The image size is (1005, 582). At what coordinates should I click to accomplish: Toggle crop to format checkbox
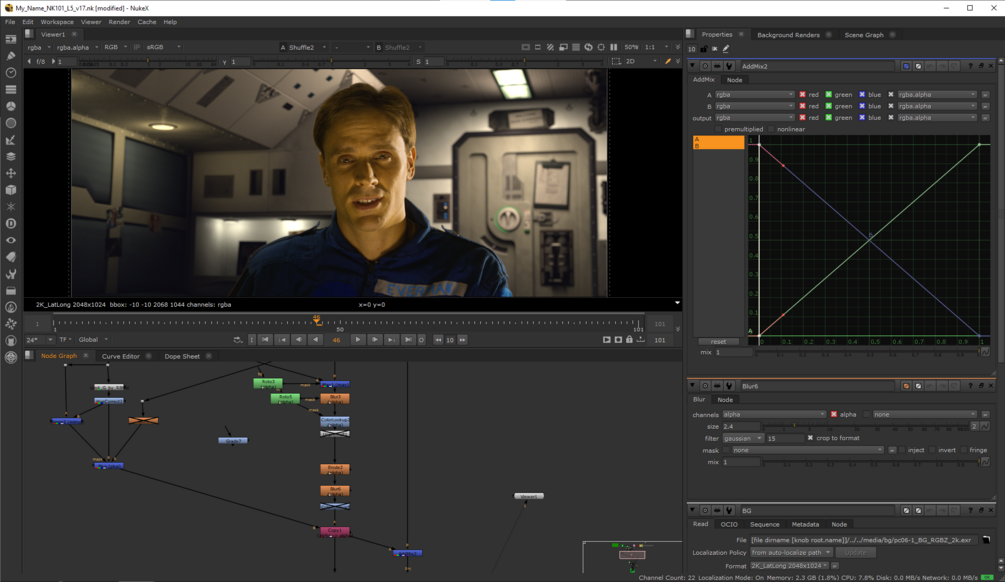pyautogui.click(x=810, y=438)
